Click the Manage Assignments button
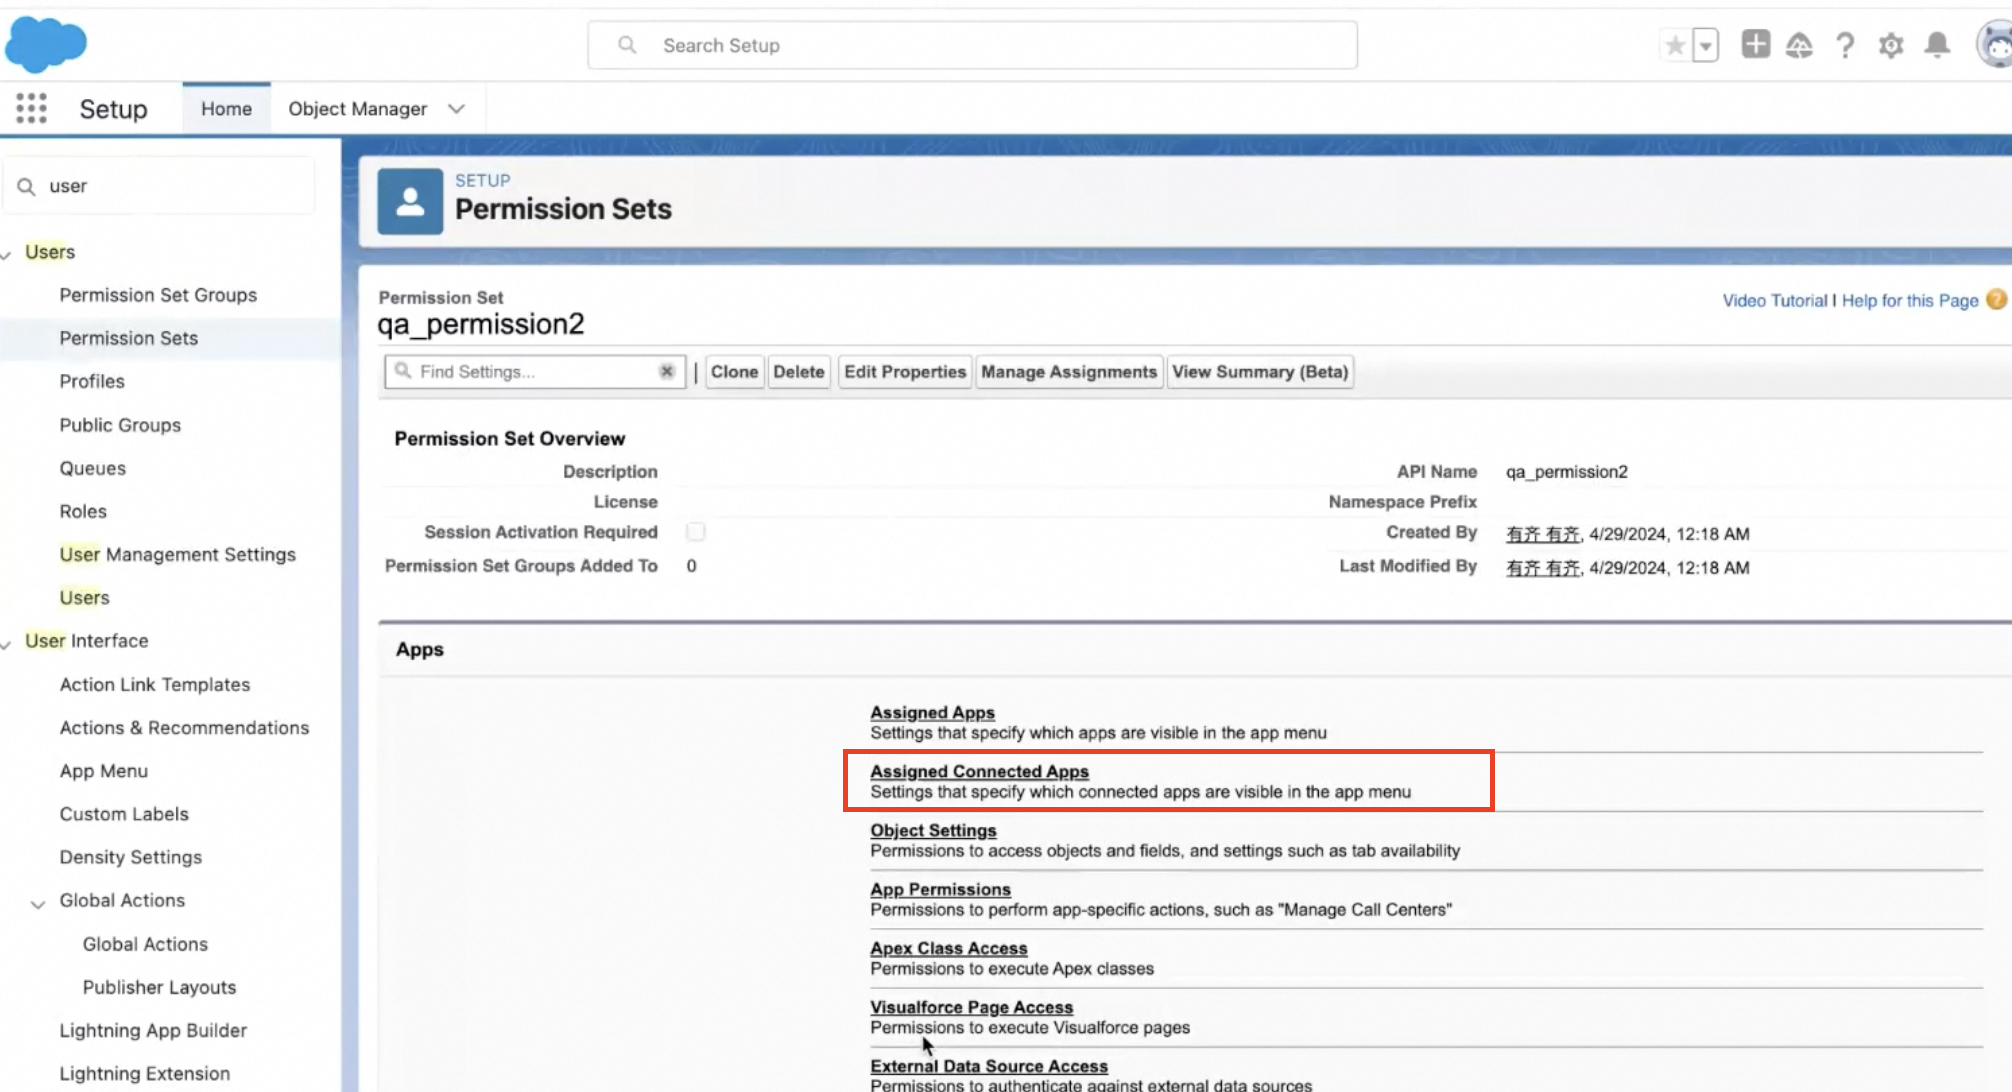The height and width of the screenshot is (1092, 2012). [1068, 372]
